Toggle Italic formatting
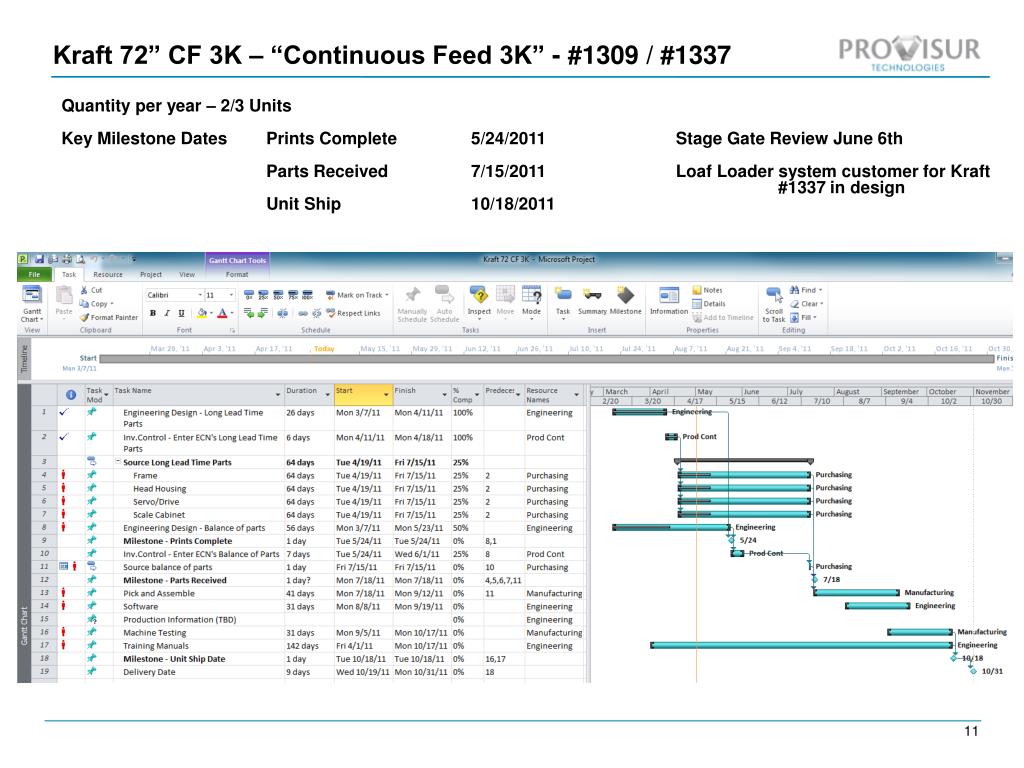 tap(167, 313)
